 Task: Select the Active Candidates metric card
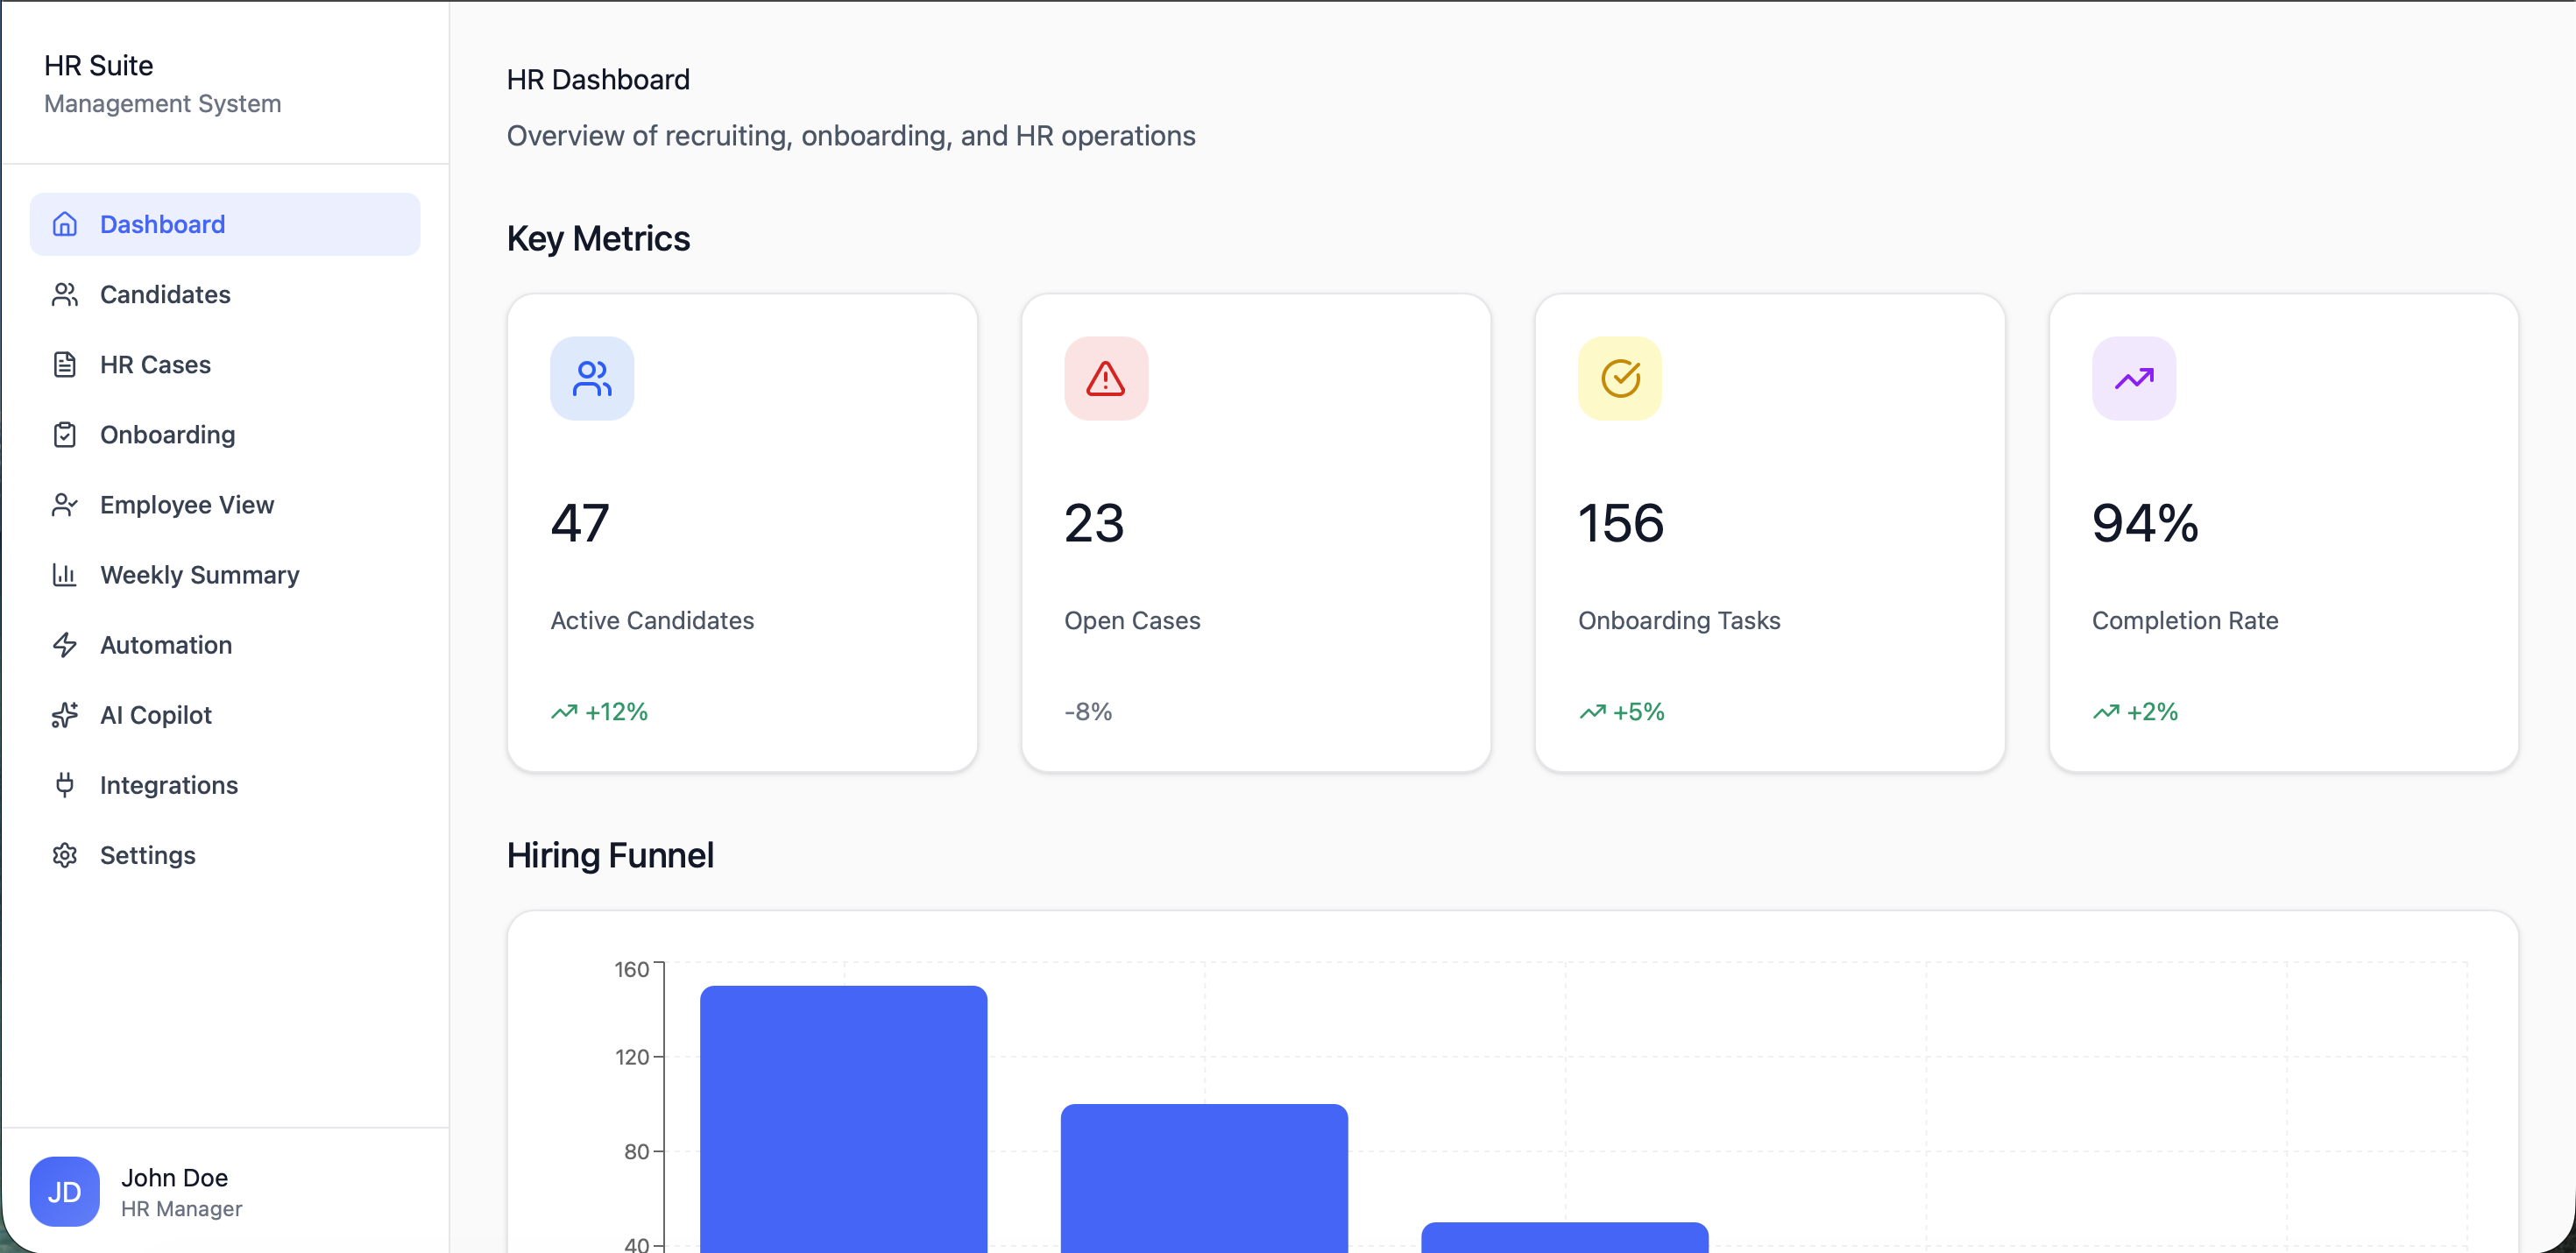pos(741,532)
